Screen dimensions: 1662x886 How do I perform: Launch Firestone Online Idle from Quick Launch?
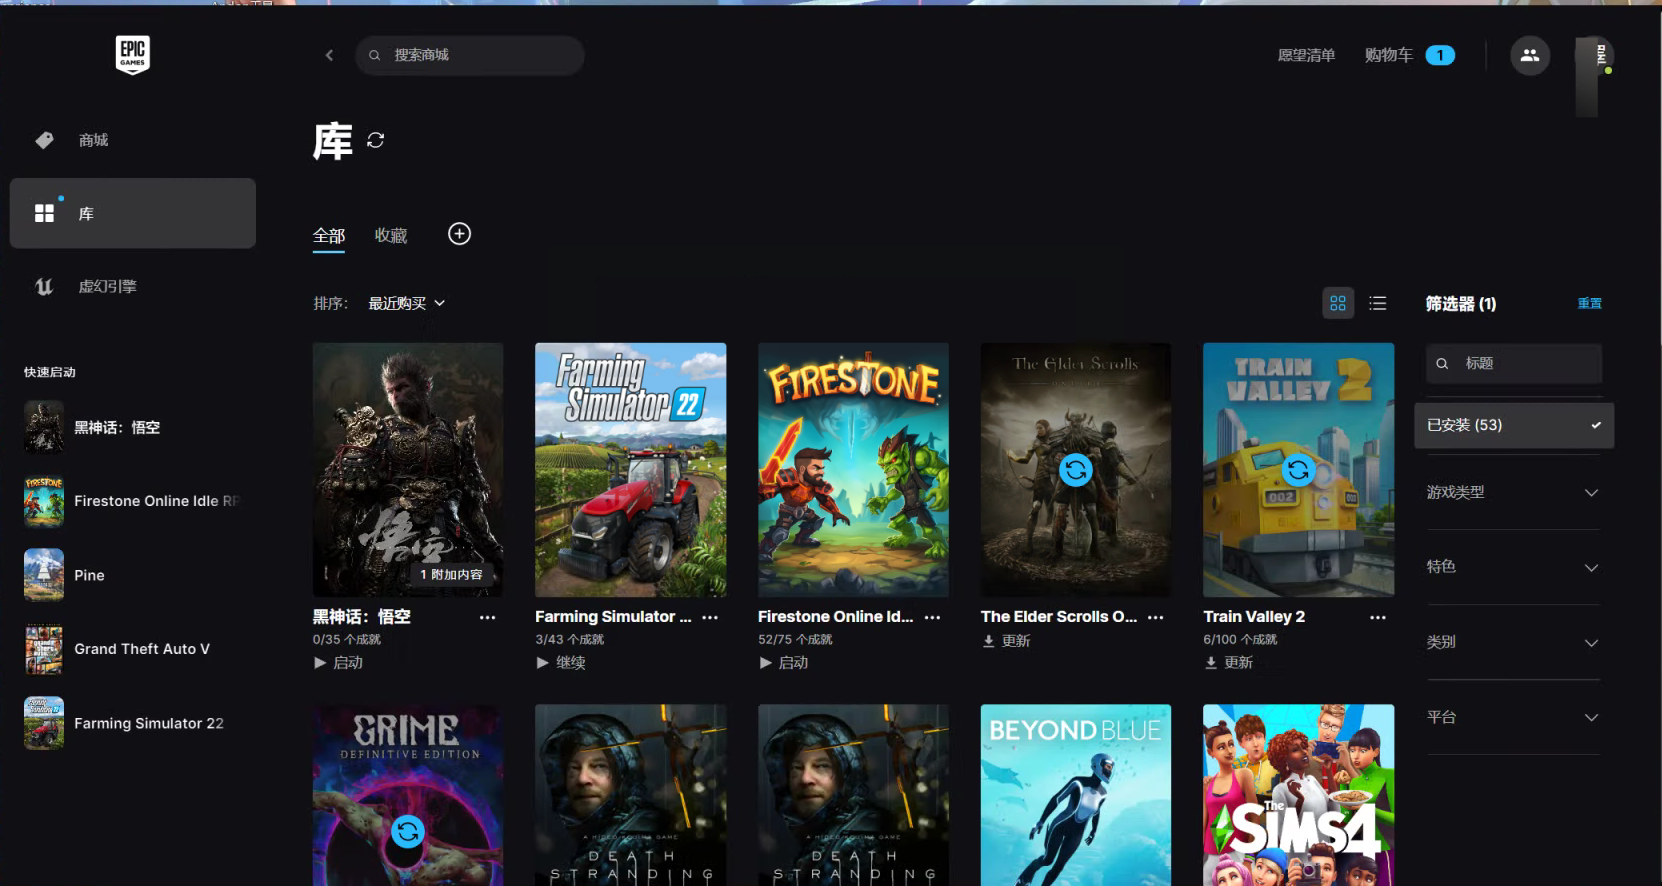click(133, 501)
